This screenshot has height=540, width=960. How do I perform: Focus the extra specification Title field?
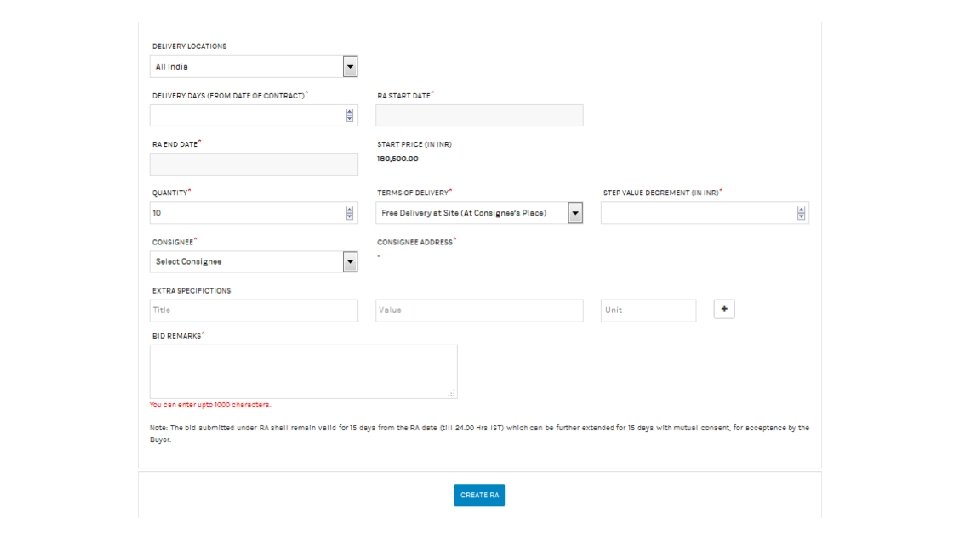[253, 310]
